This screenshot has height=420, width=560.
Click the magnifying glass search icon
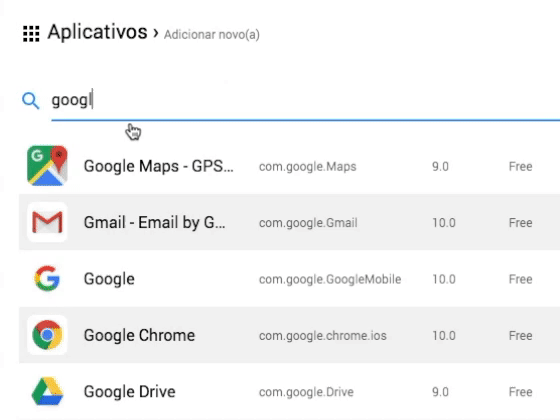tap(30, 101)
